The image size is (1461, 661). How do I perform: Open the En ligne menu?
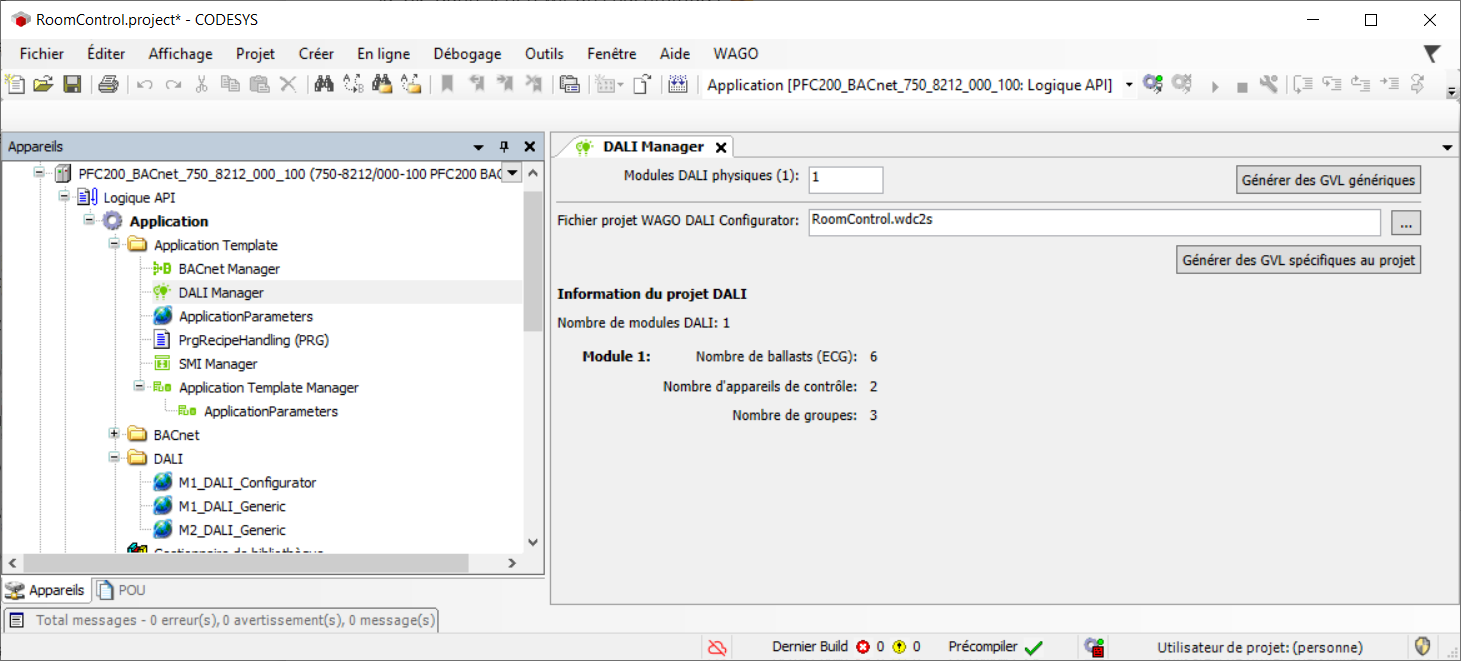point(384,54)
